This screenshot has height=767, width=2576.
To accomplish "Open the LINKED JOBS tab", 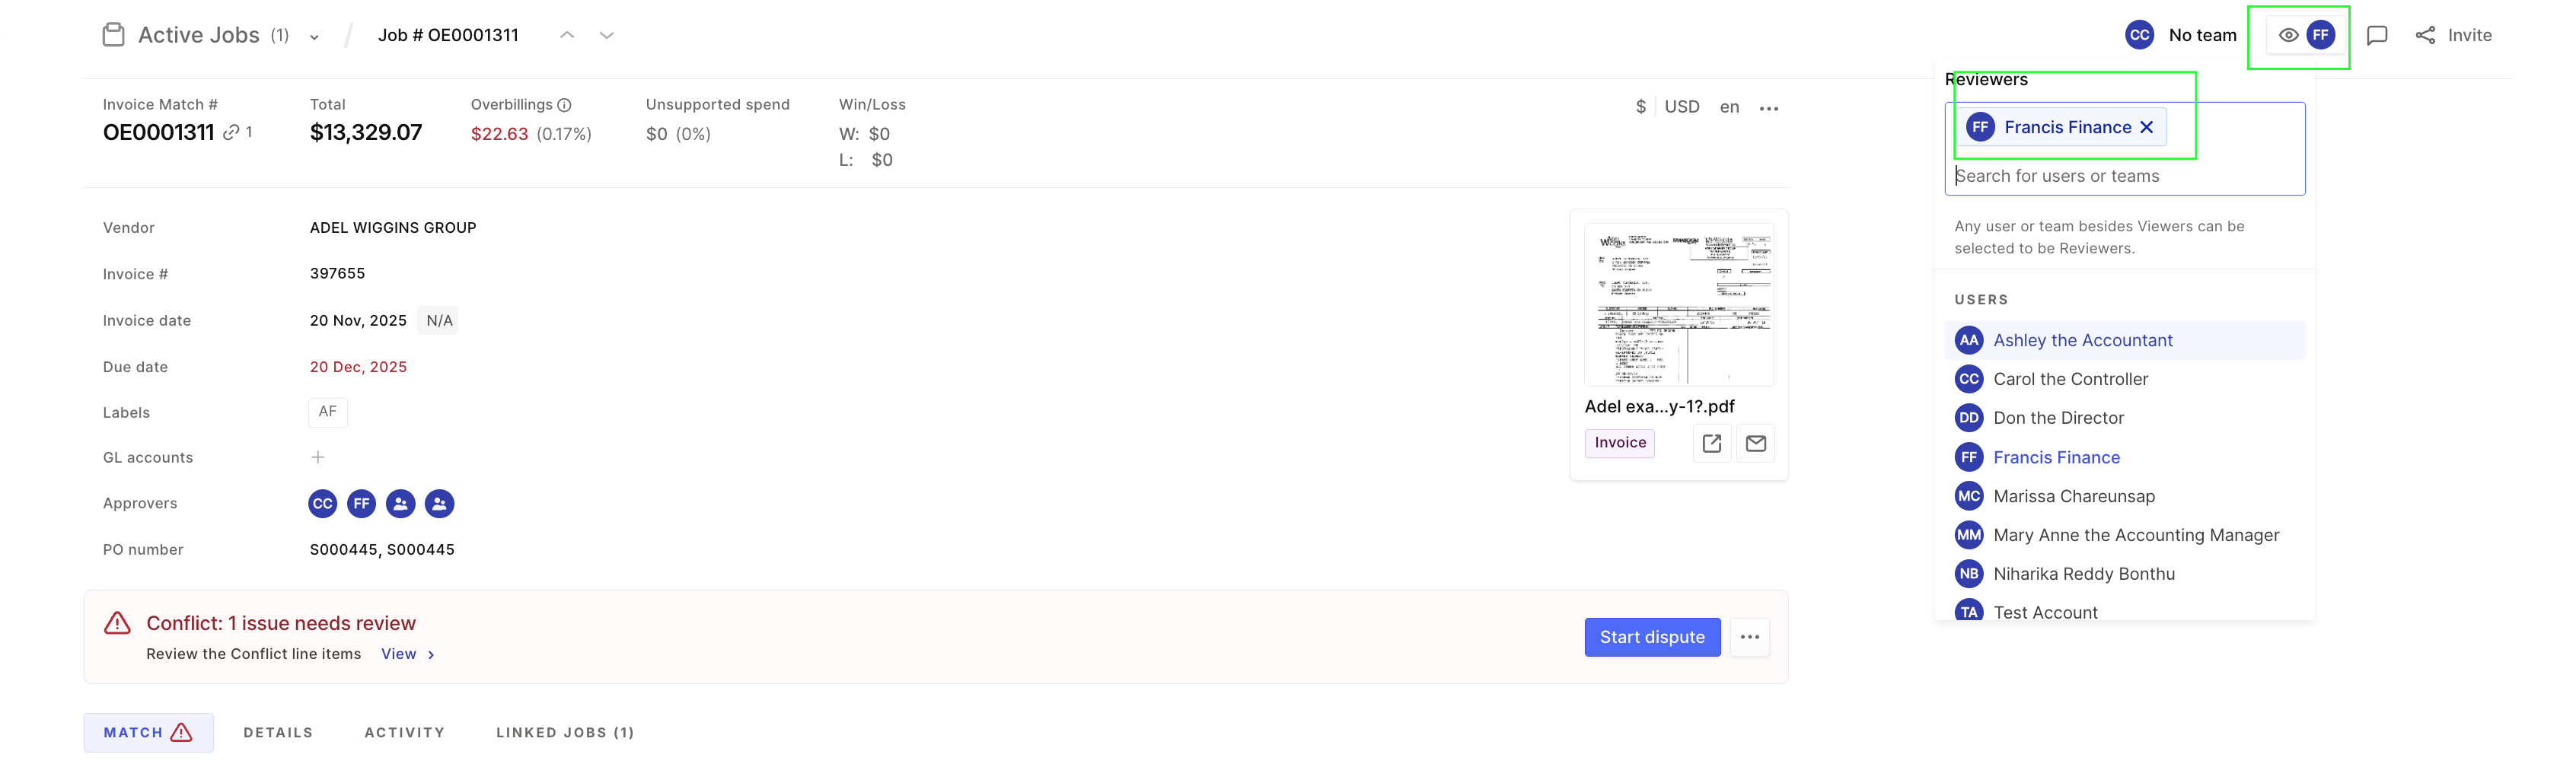I will click(x=565, y=732).
